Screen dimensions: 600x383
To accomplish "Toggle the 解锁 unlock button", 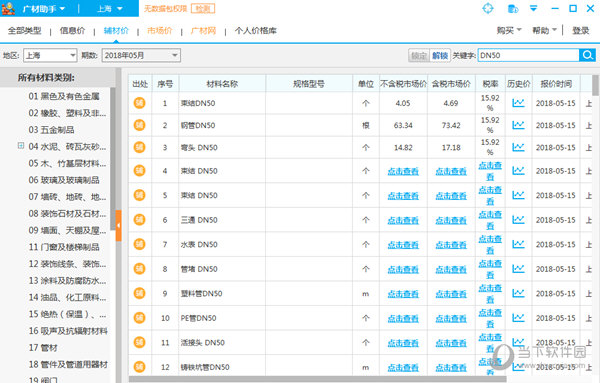I will click(x=440, y=55).
